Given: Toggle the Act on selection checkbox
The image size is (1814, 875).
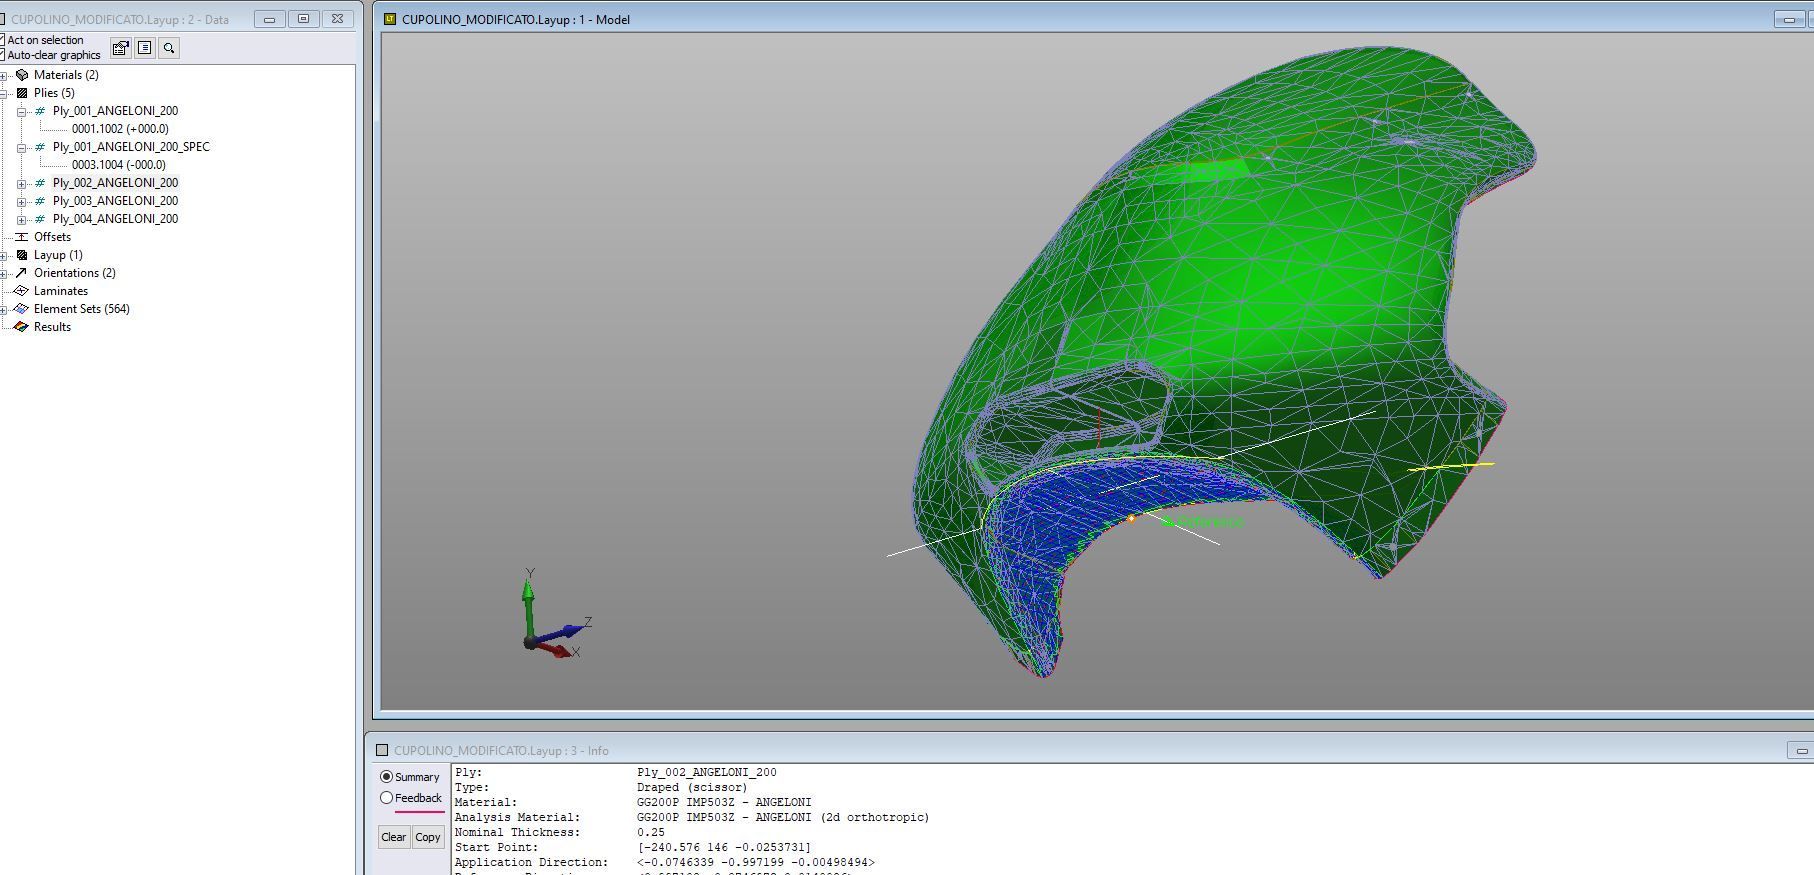Looking at the screenshot, I should point(2,40).
